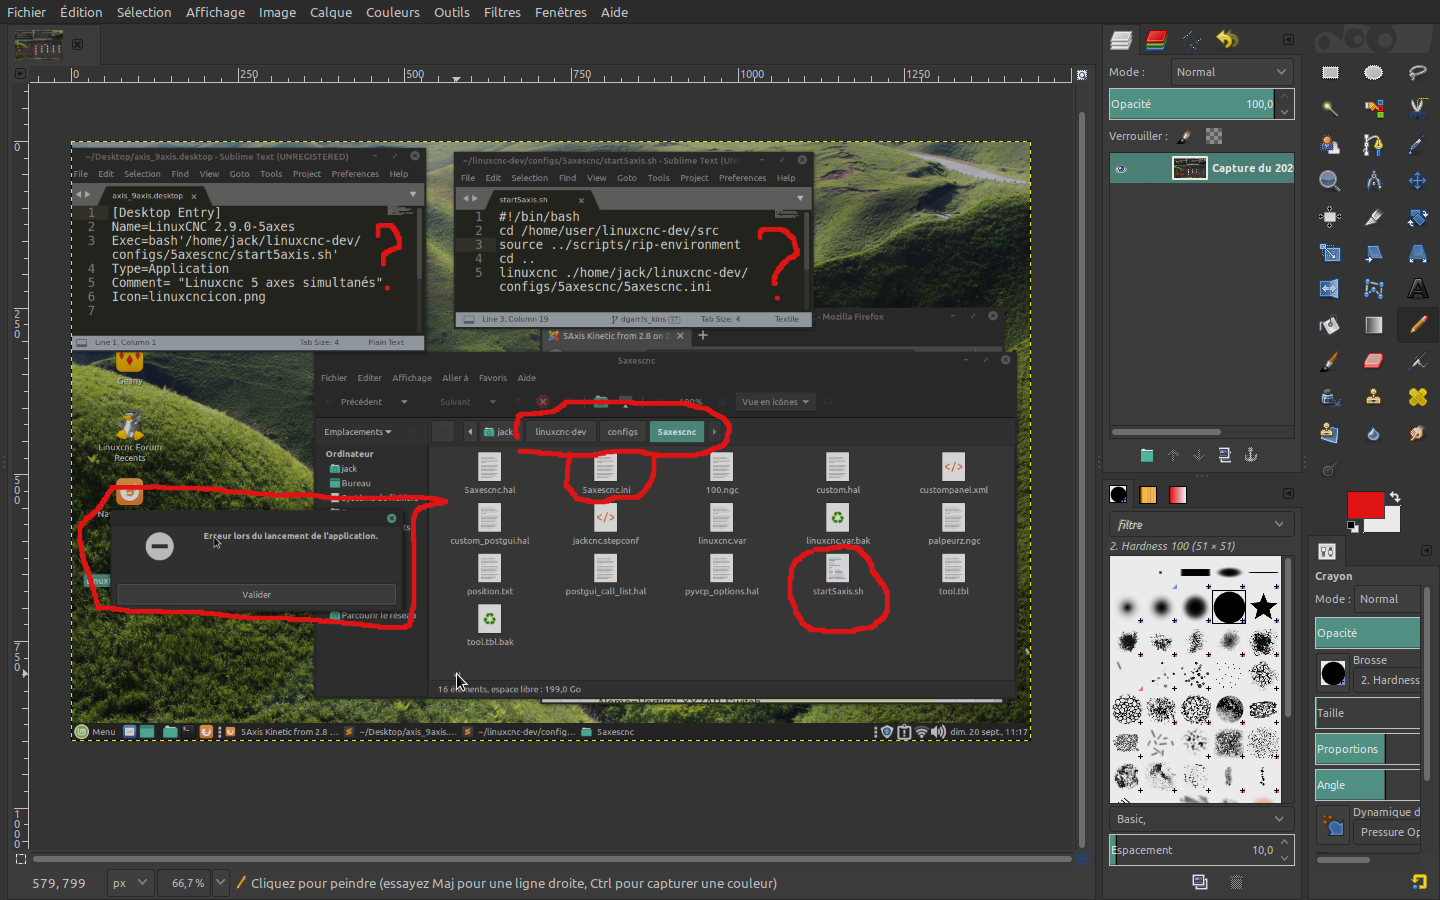Screen dimensions: 1440x900
Task: Click the Brosse brush preview button
Action: click(x=1333, y=673)
